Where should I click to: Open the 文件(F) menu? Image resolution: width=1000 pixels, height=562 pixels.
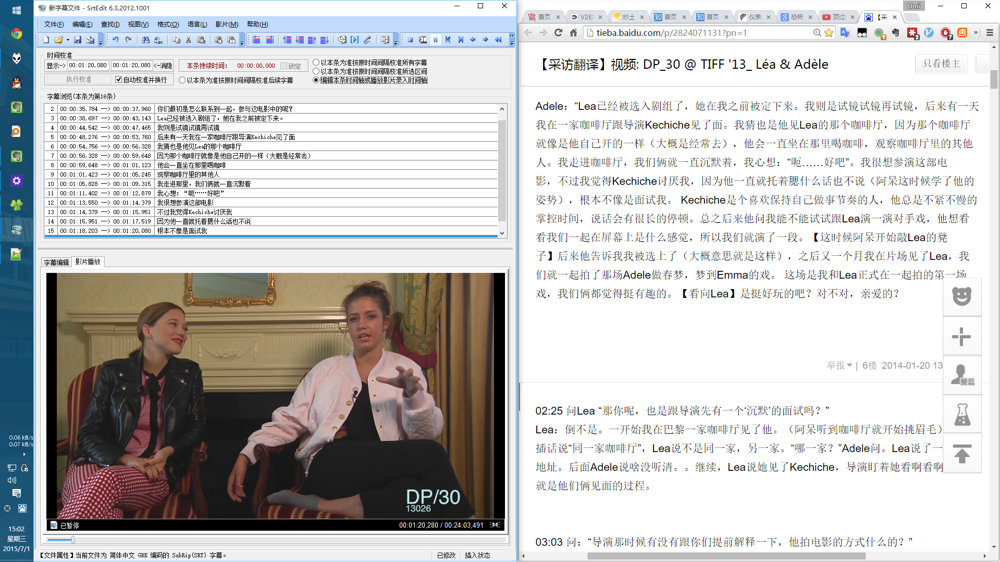point(54,24)
